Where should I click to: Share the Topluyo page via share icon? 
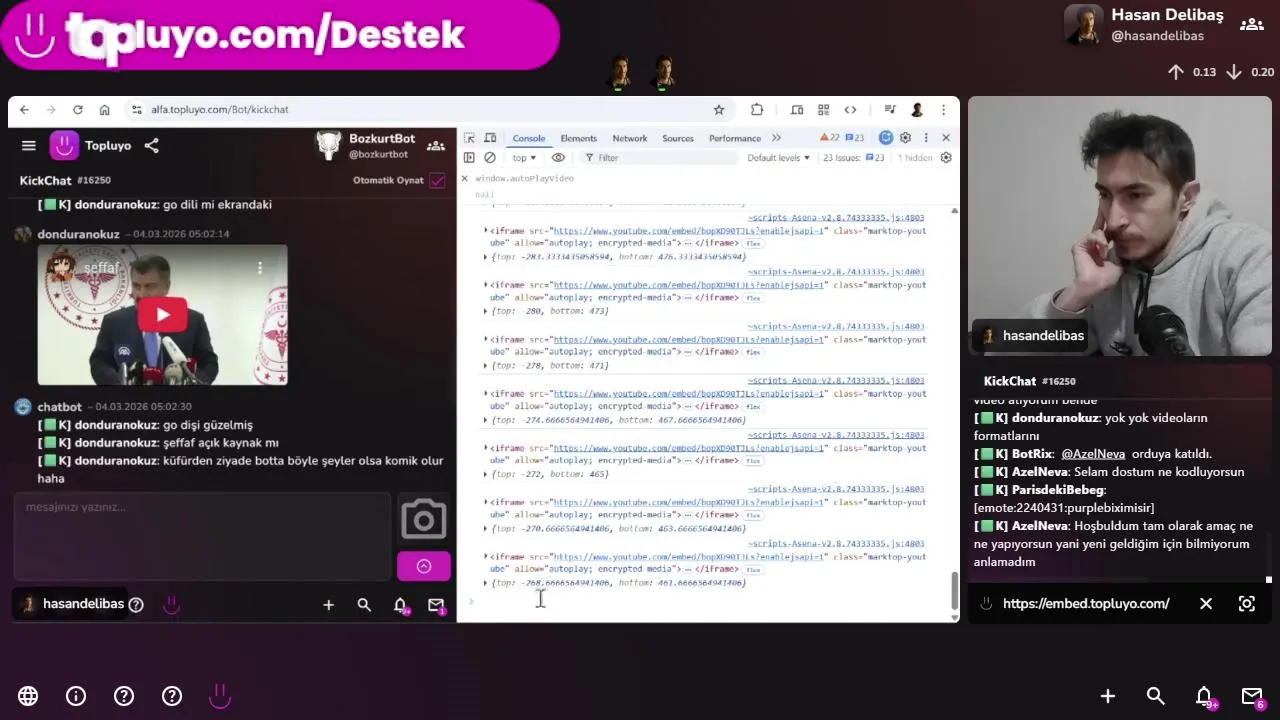(x=151, y=146)
